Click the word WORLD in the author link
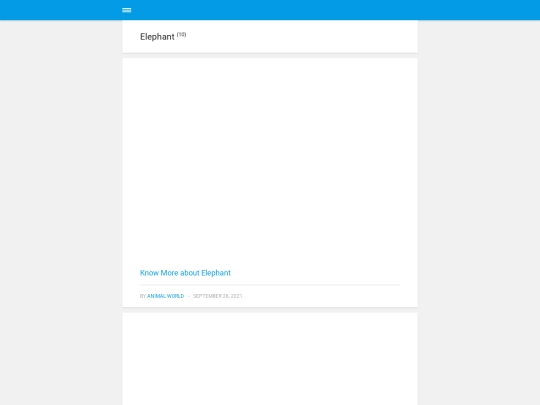The image size is (540, 405). [x=175, y=296]
